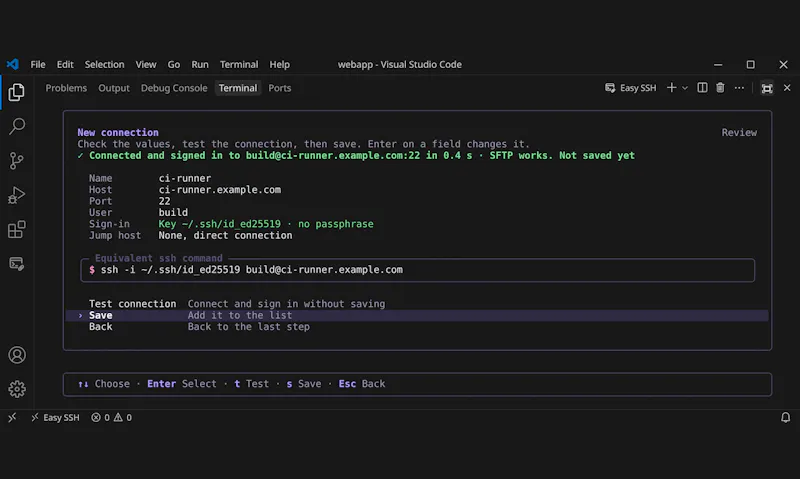Open the Search view icon
This screenshot has width=800, height=479.
(16, 127)
